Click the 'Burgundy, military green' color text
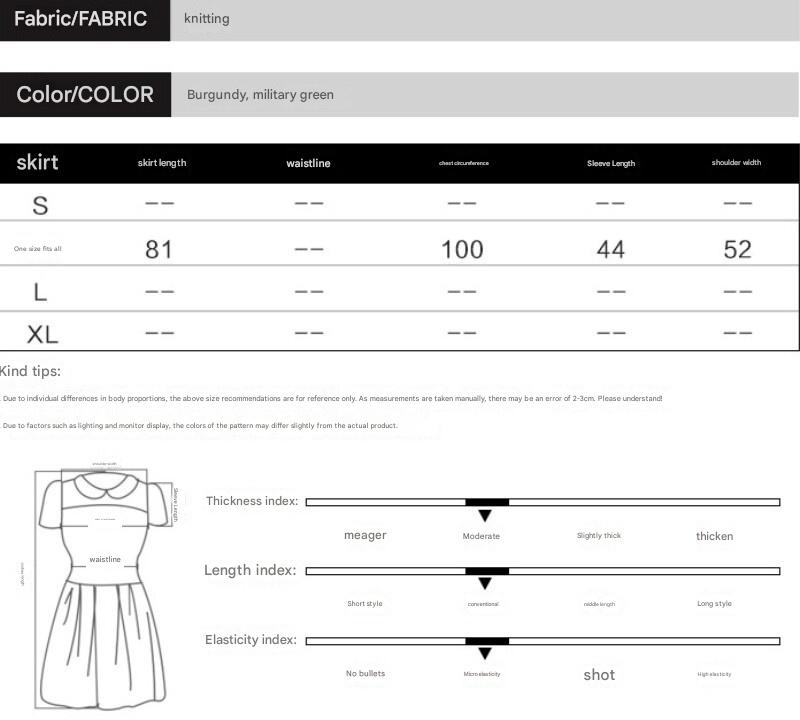800x720 pixels. 260,95
